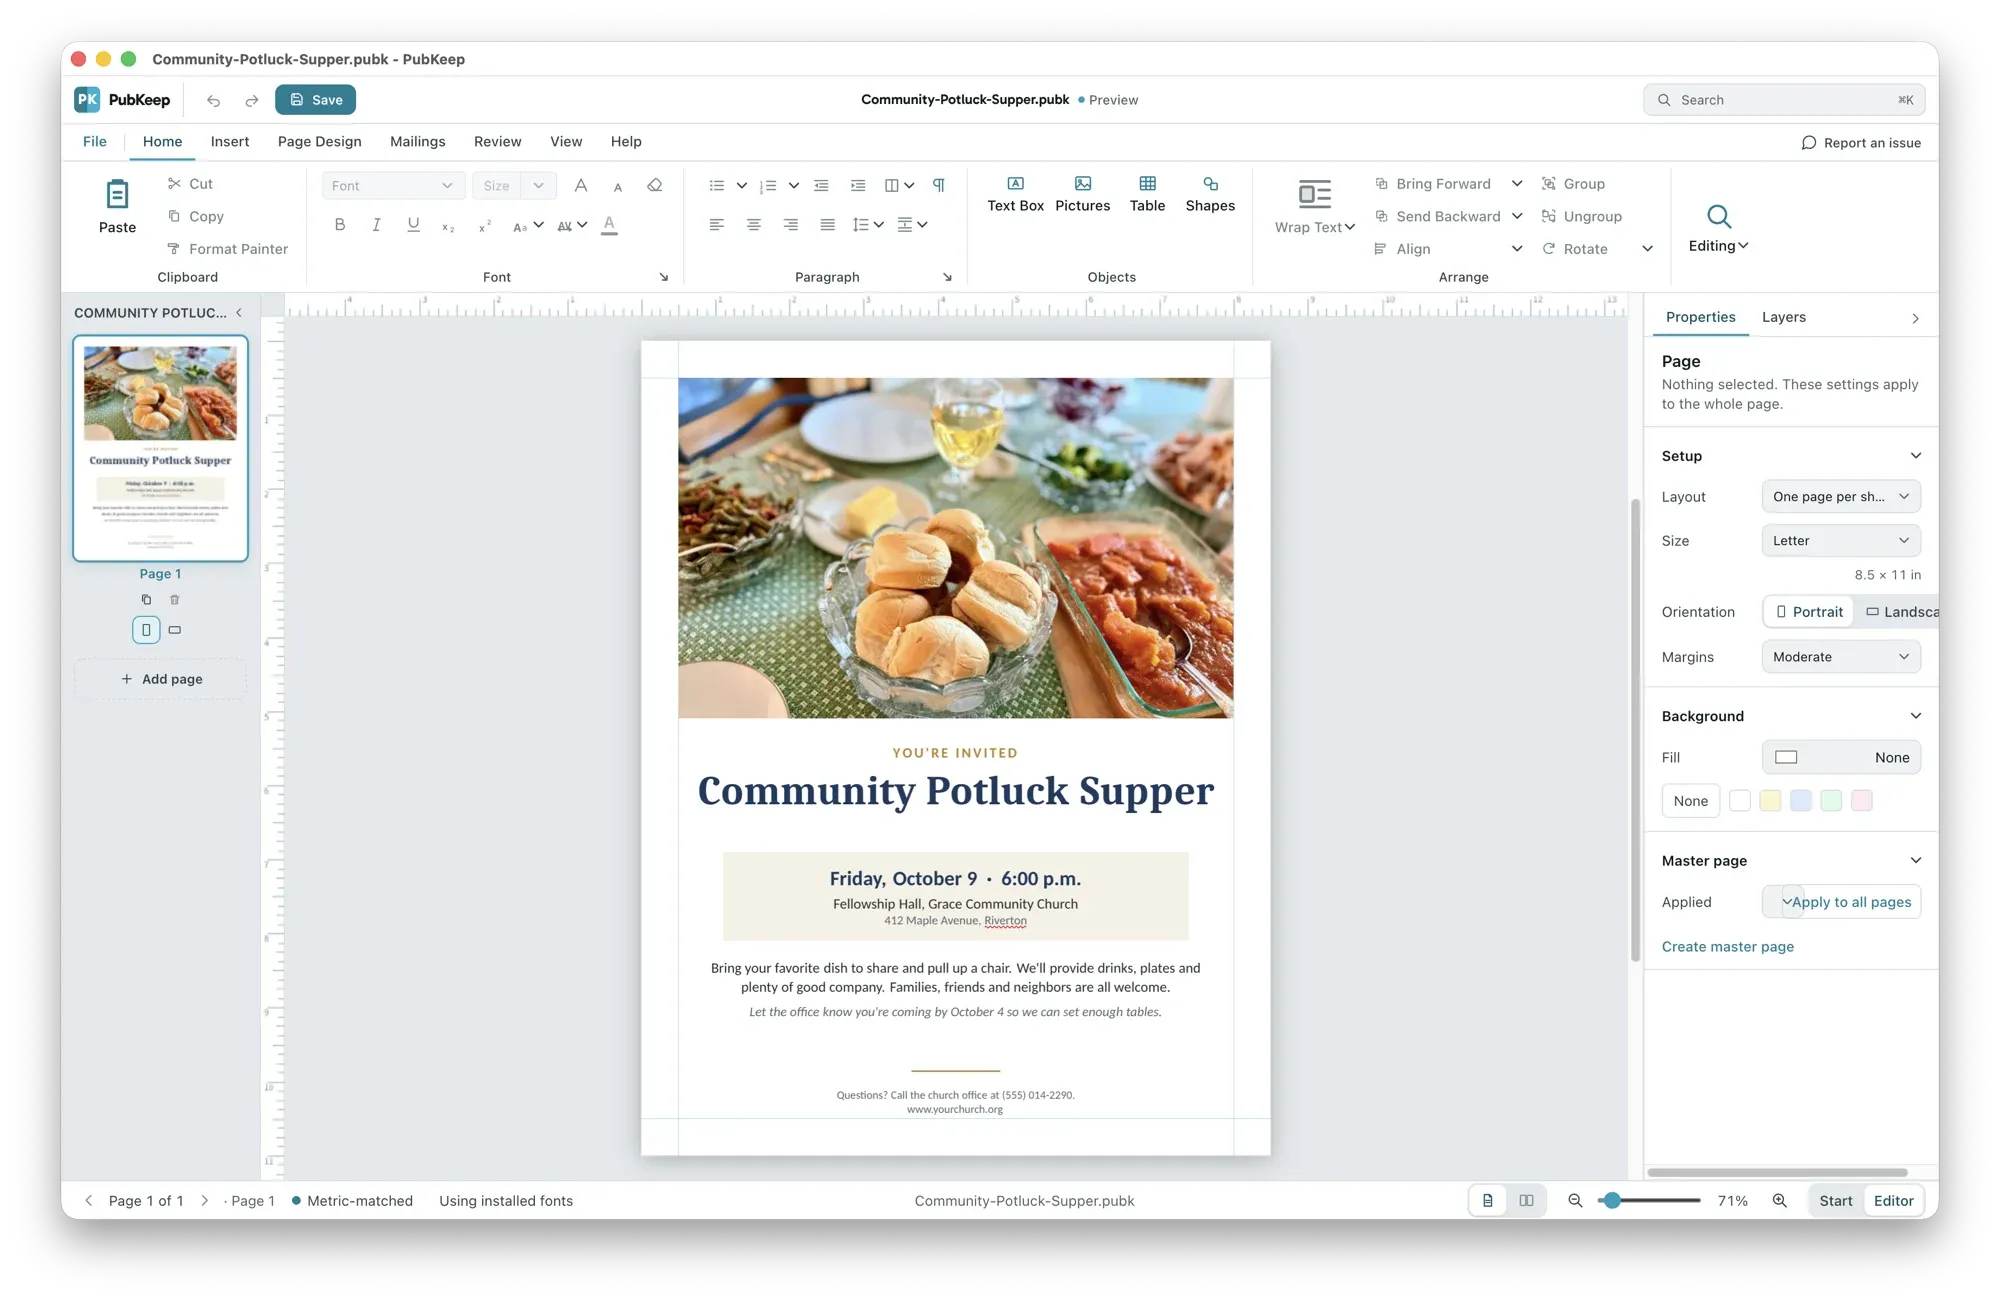The image size is (2000, 1300).
Task: Click Add page button
Action: pyautogui.click(x=160, y=679)
